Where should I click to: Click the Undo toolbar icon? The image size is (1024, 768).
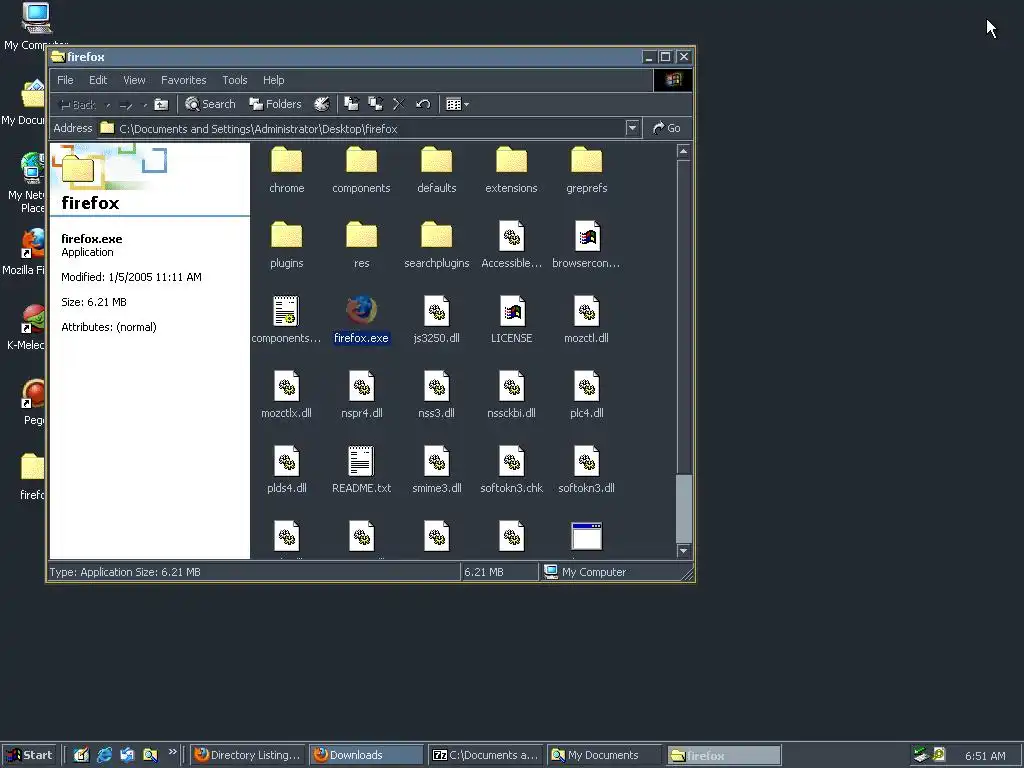pos(423,104)
